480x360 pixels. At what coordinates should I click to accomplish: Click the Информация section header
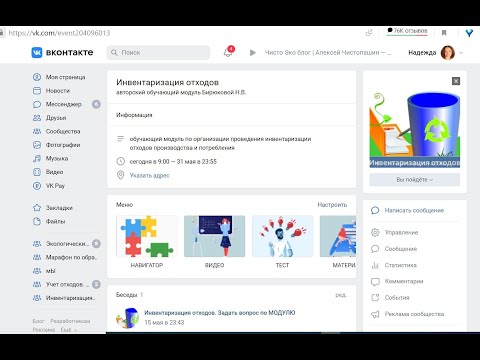134,115
